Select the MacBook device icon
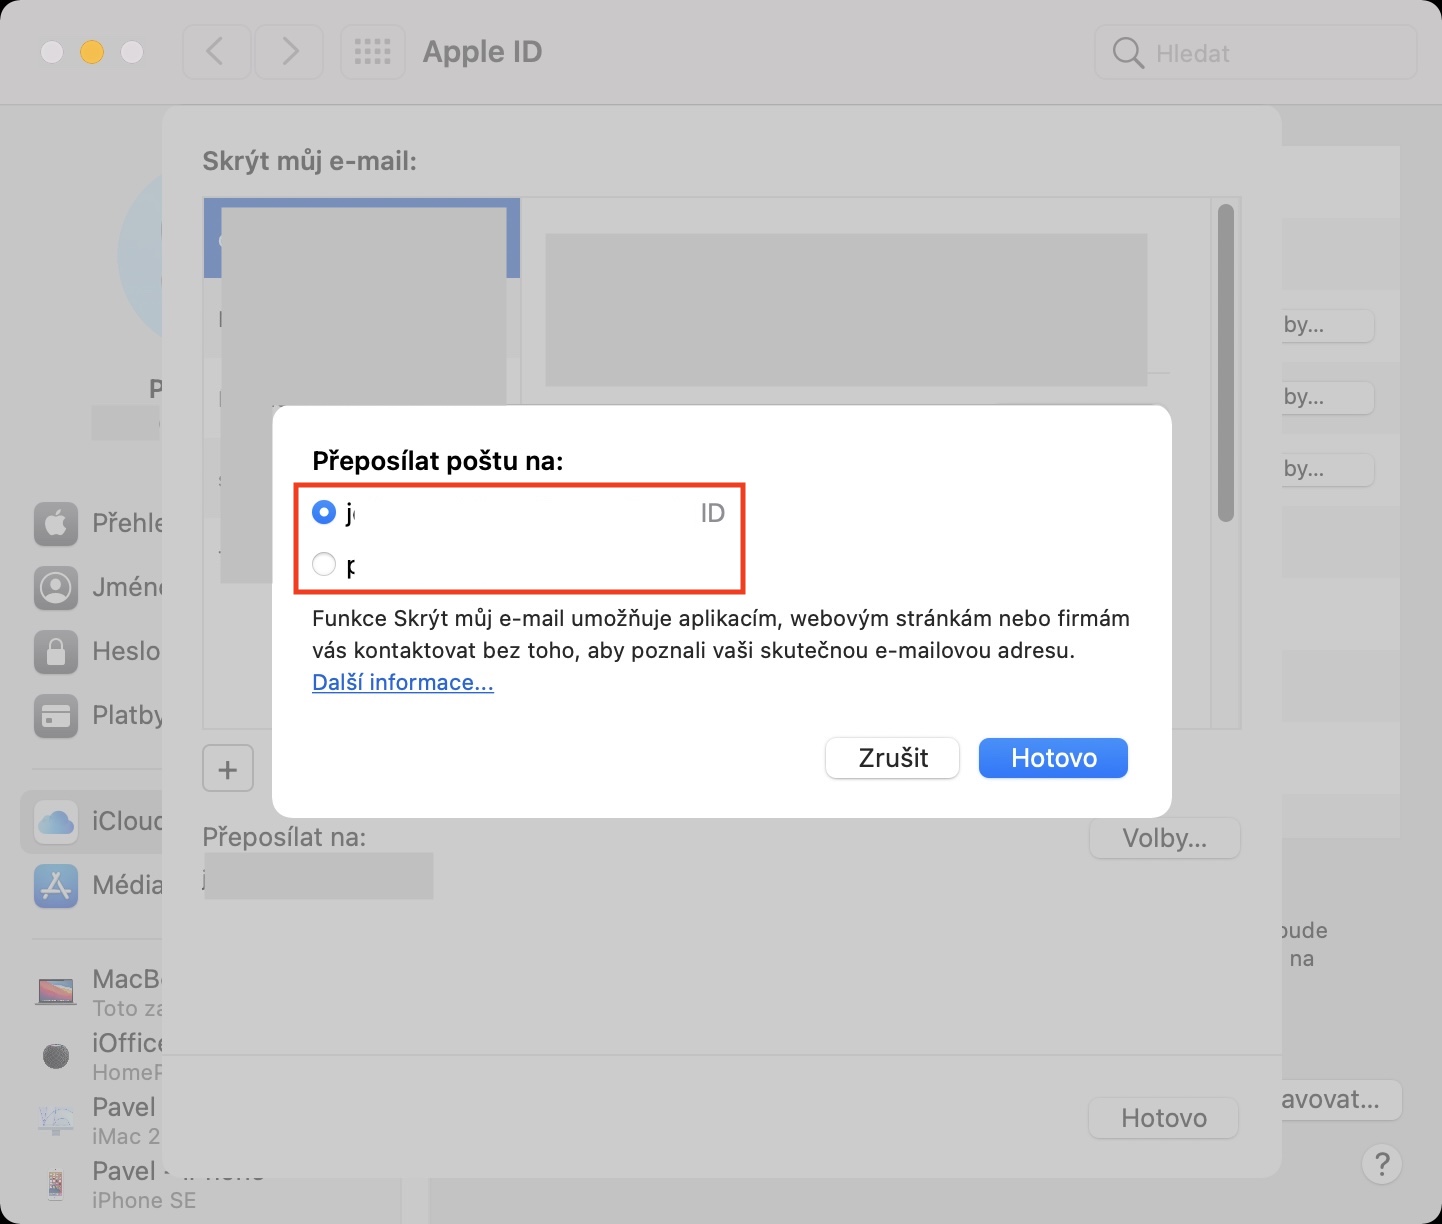 coord(56,991)
